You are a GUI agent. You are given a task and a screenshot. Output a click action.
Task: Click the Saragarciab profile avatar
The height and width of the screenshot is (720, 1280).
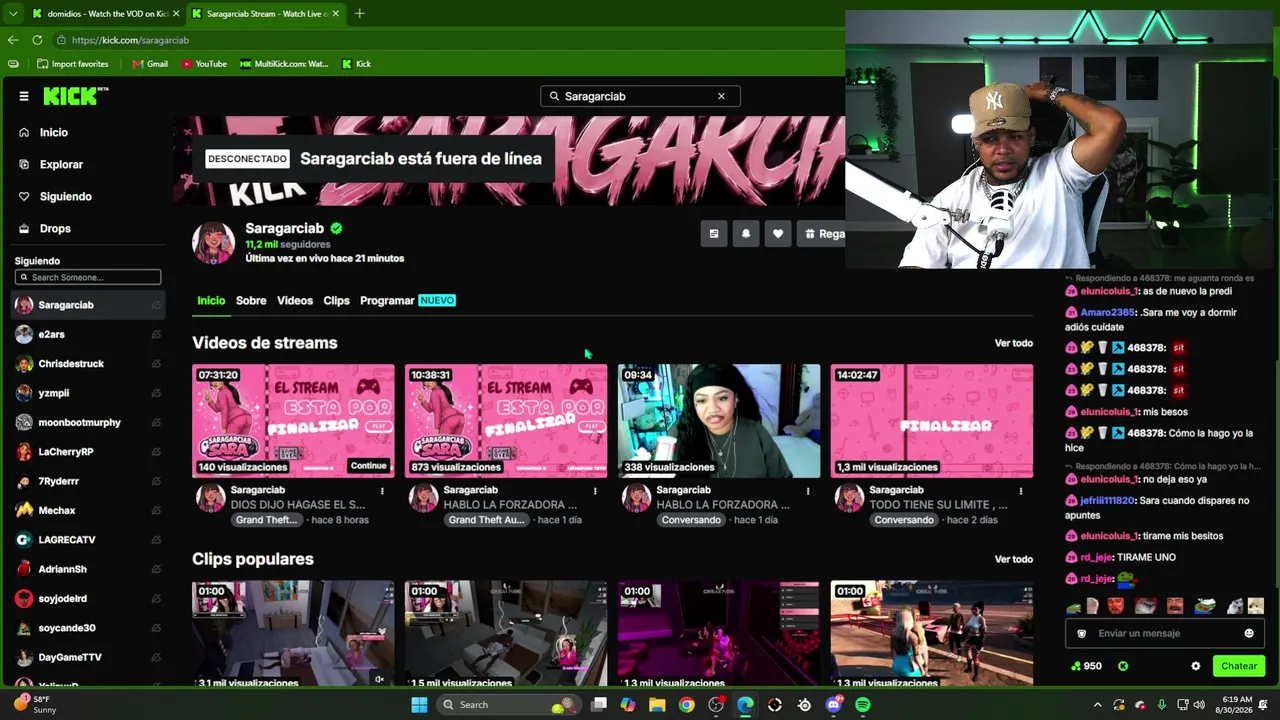(x=213, y=242)
